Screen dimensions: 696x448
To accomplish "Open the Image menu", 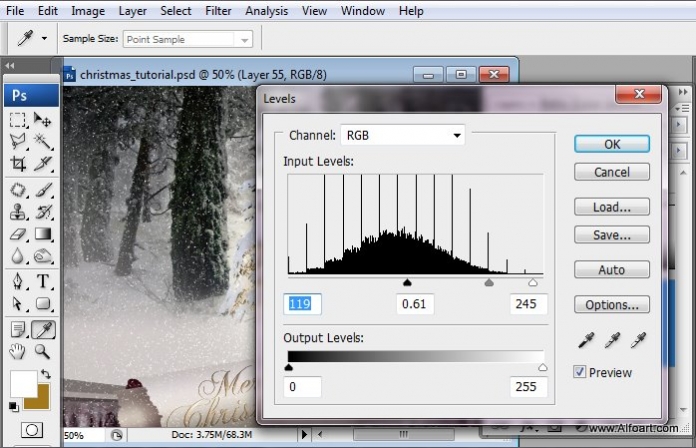I will tap(88, 11).
